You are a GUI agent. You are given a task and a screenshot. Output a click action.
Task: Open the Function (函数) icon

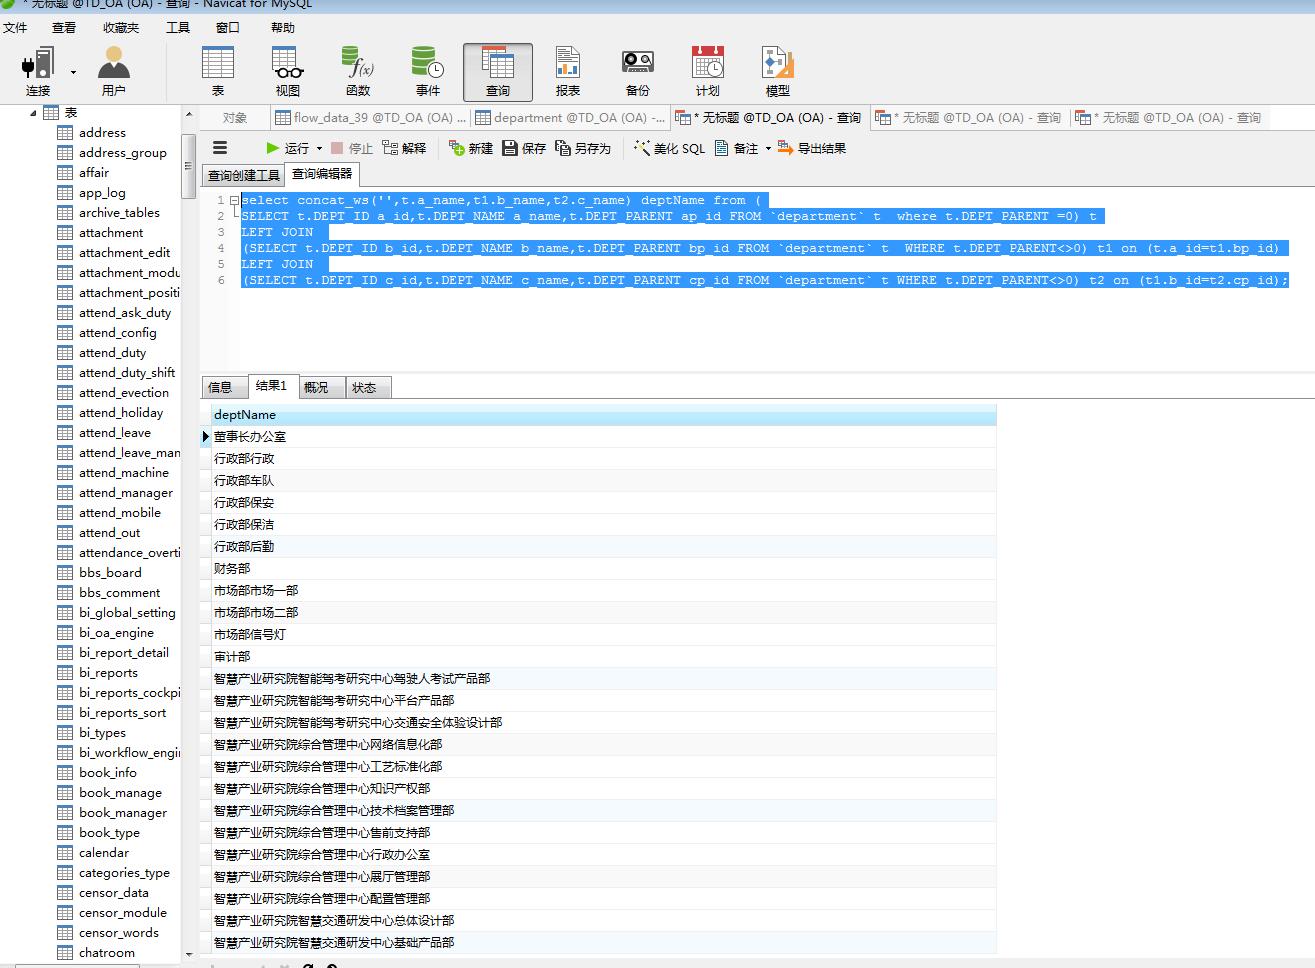(x=357, y=65)
